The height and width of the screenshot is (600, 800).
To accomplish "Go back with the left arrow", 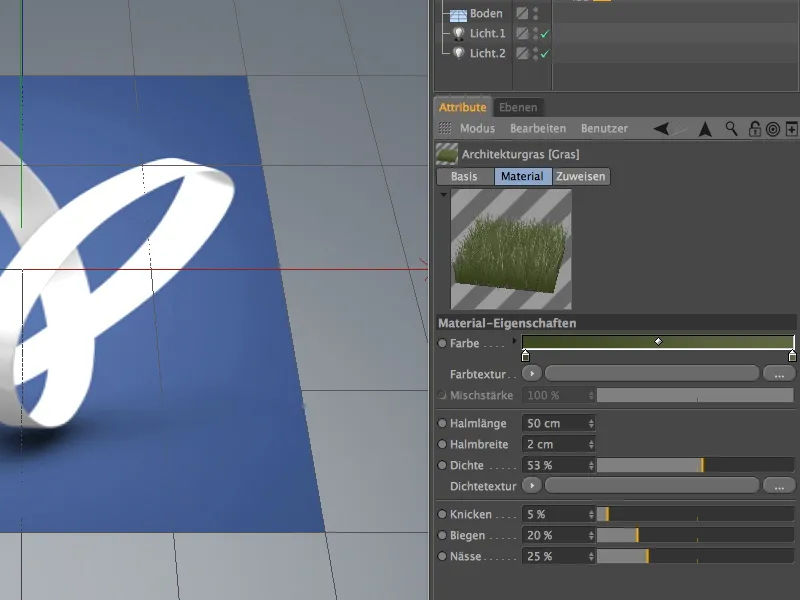I will [x=661, y=129].
